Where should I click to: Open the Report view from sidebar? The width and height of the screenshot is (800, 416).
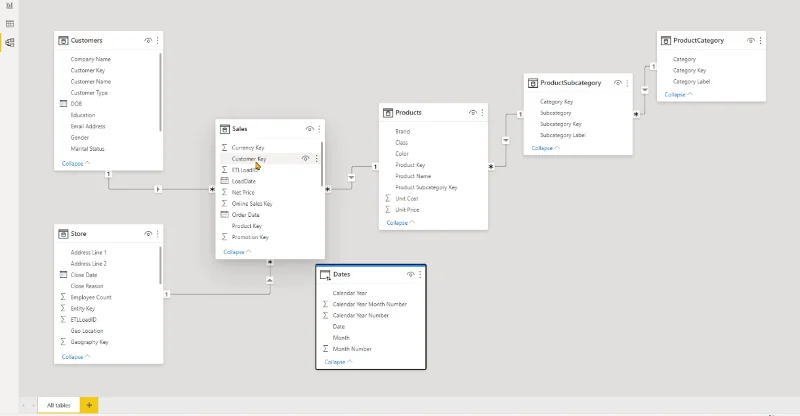pos(9,6)
